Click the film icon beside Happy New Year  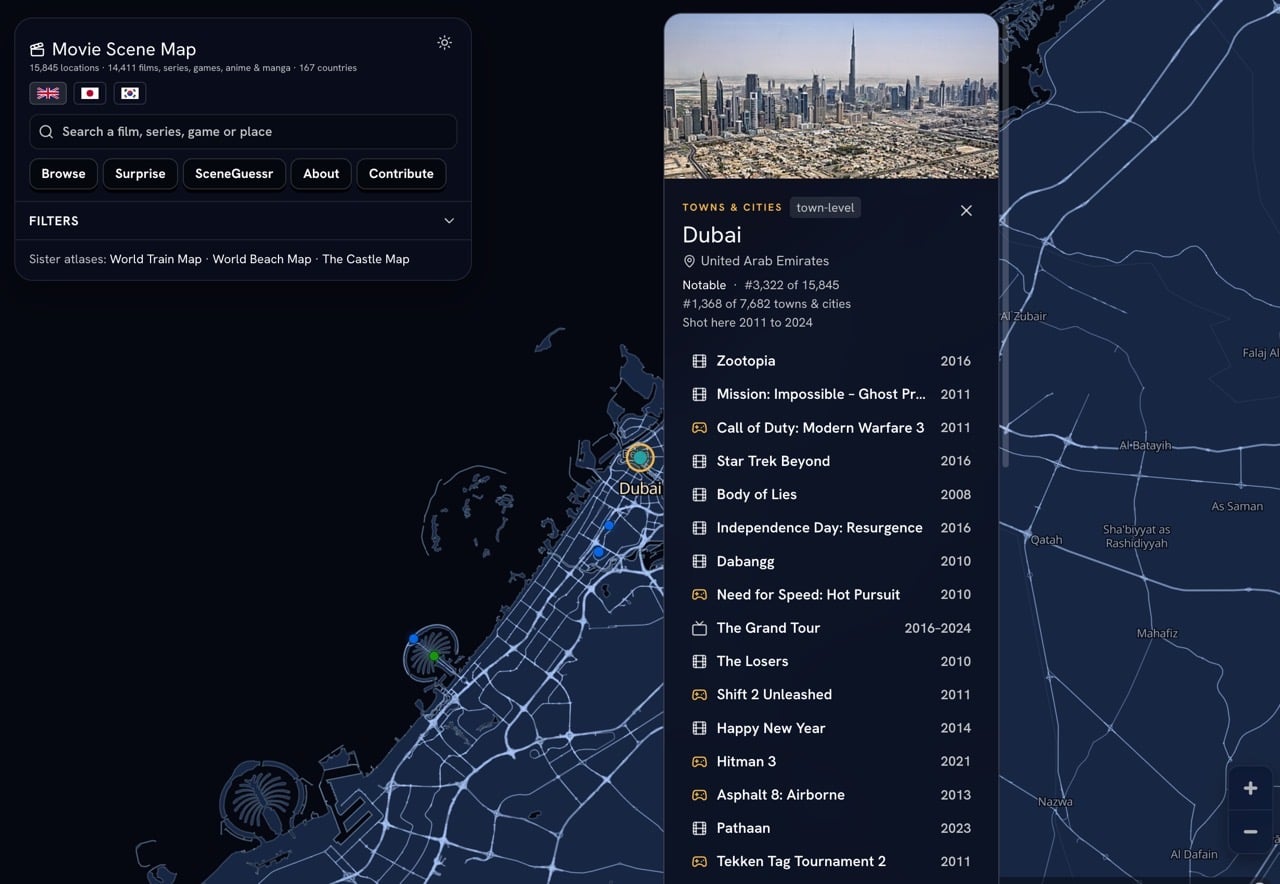(700, 728)
